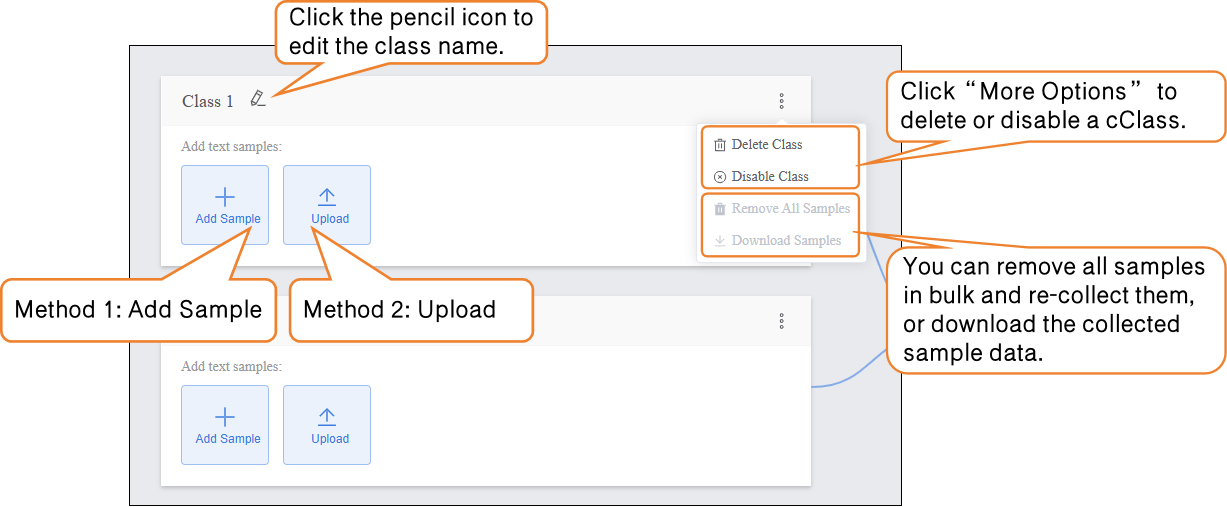Click the download arrow icon beside Download Samples
The width and height of the screenshot is (1227, 507).
(x=720, y=241)
